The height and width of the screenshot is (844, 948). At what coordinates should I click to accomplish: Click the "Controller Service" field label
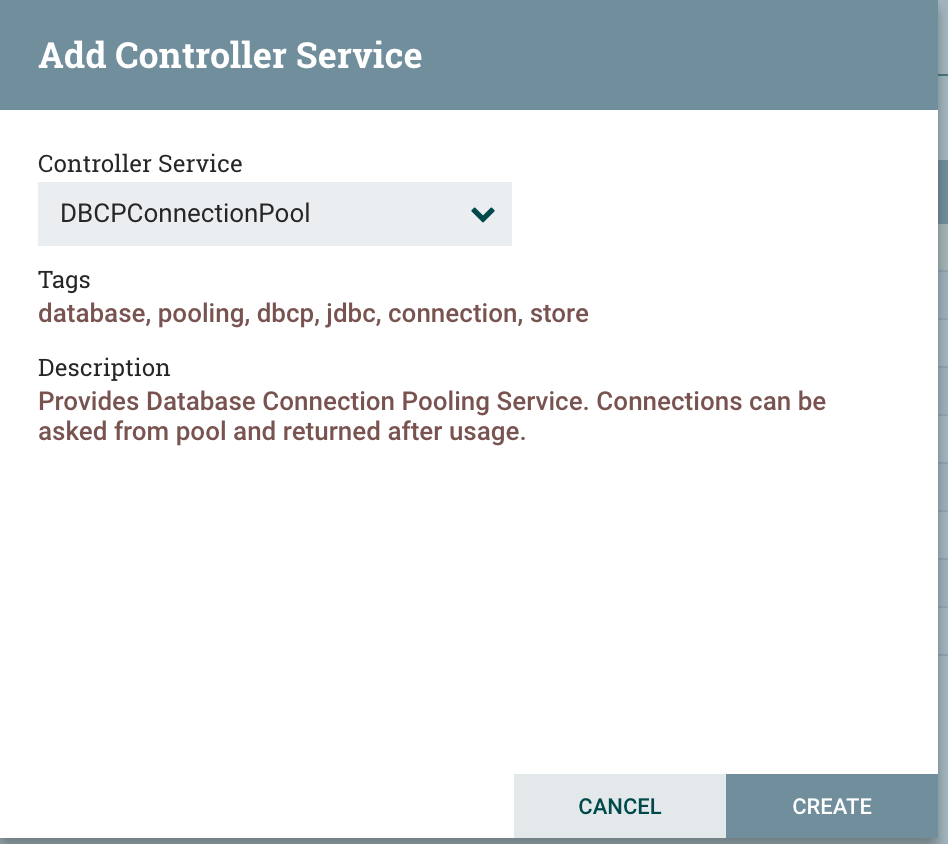point(140,163)
